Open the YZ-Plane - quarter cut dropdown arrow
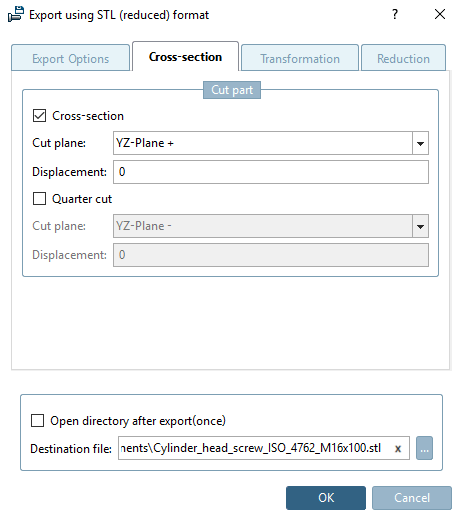This screenshot has height=520, width=461. point(420,226)
